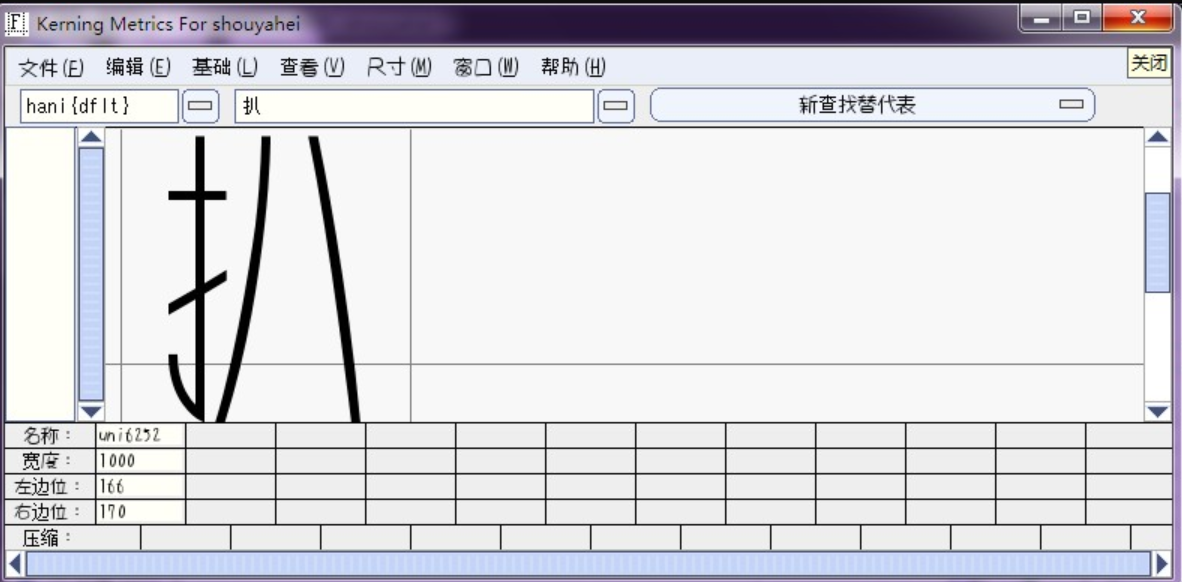Select the glyph name field showing uni6252
Viewport: 1182px width, 582px height.
tap(140, 435)
